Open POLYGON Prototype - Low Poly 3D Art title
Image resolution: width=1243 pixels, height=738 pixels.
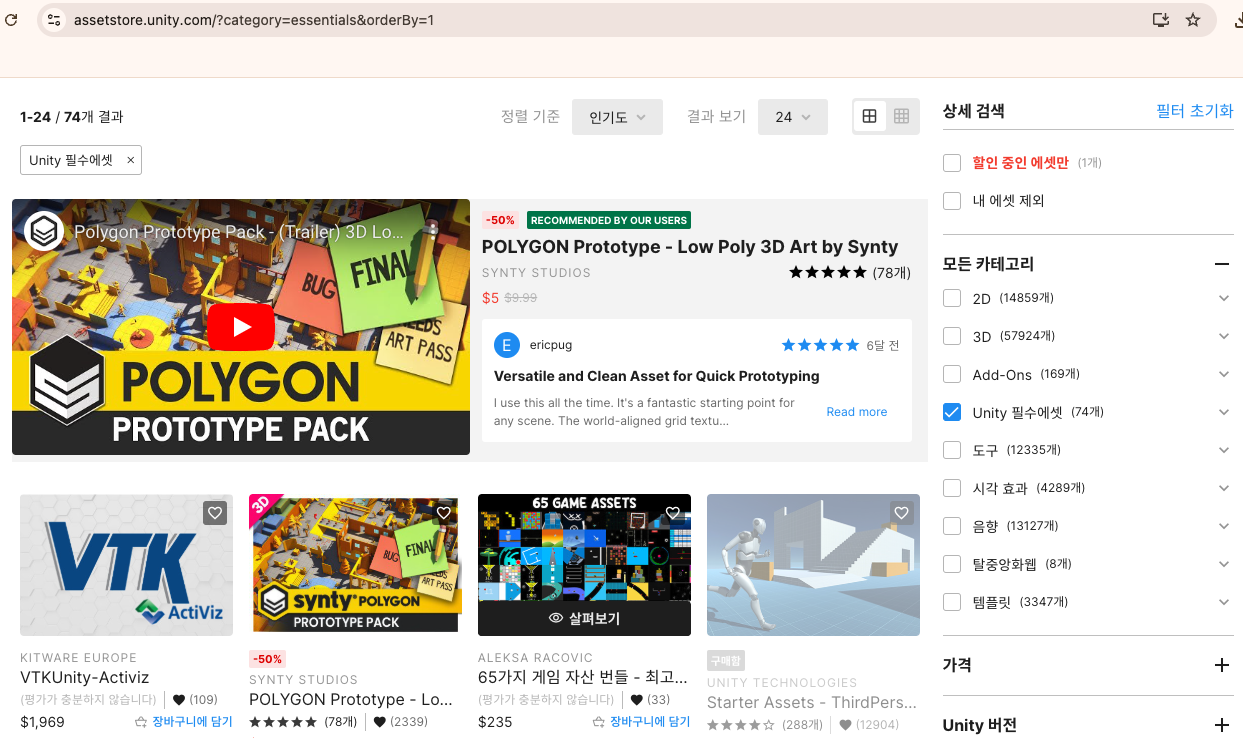(x=690, y=247)
